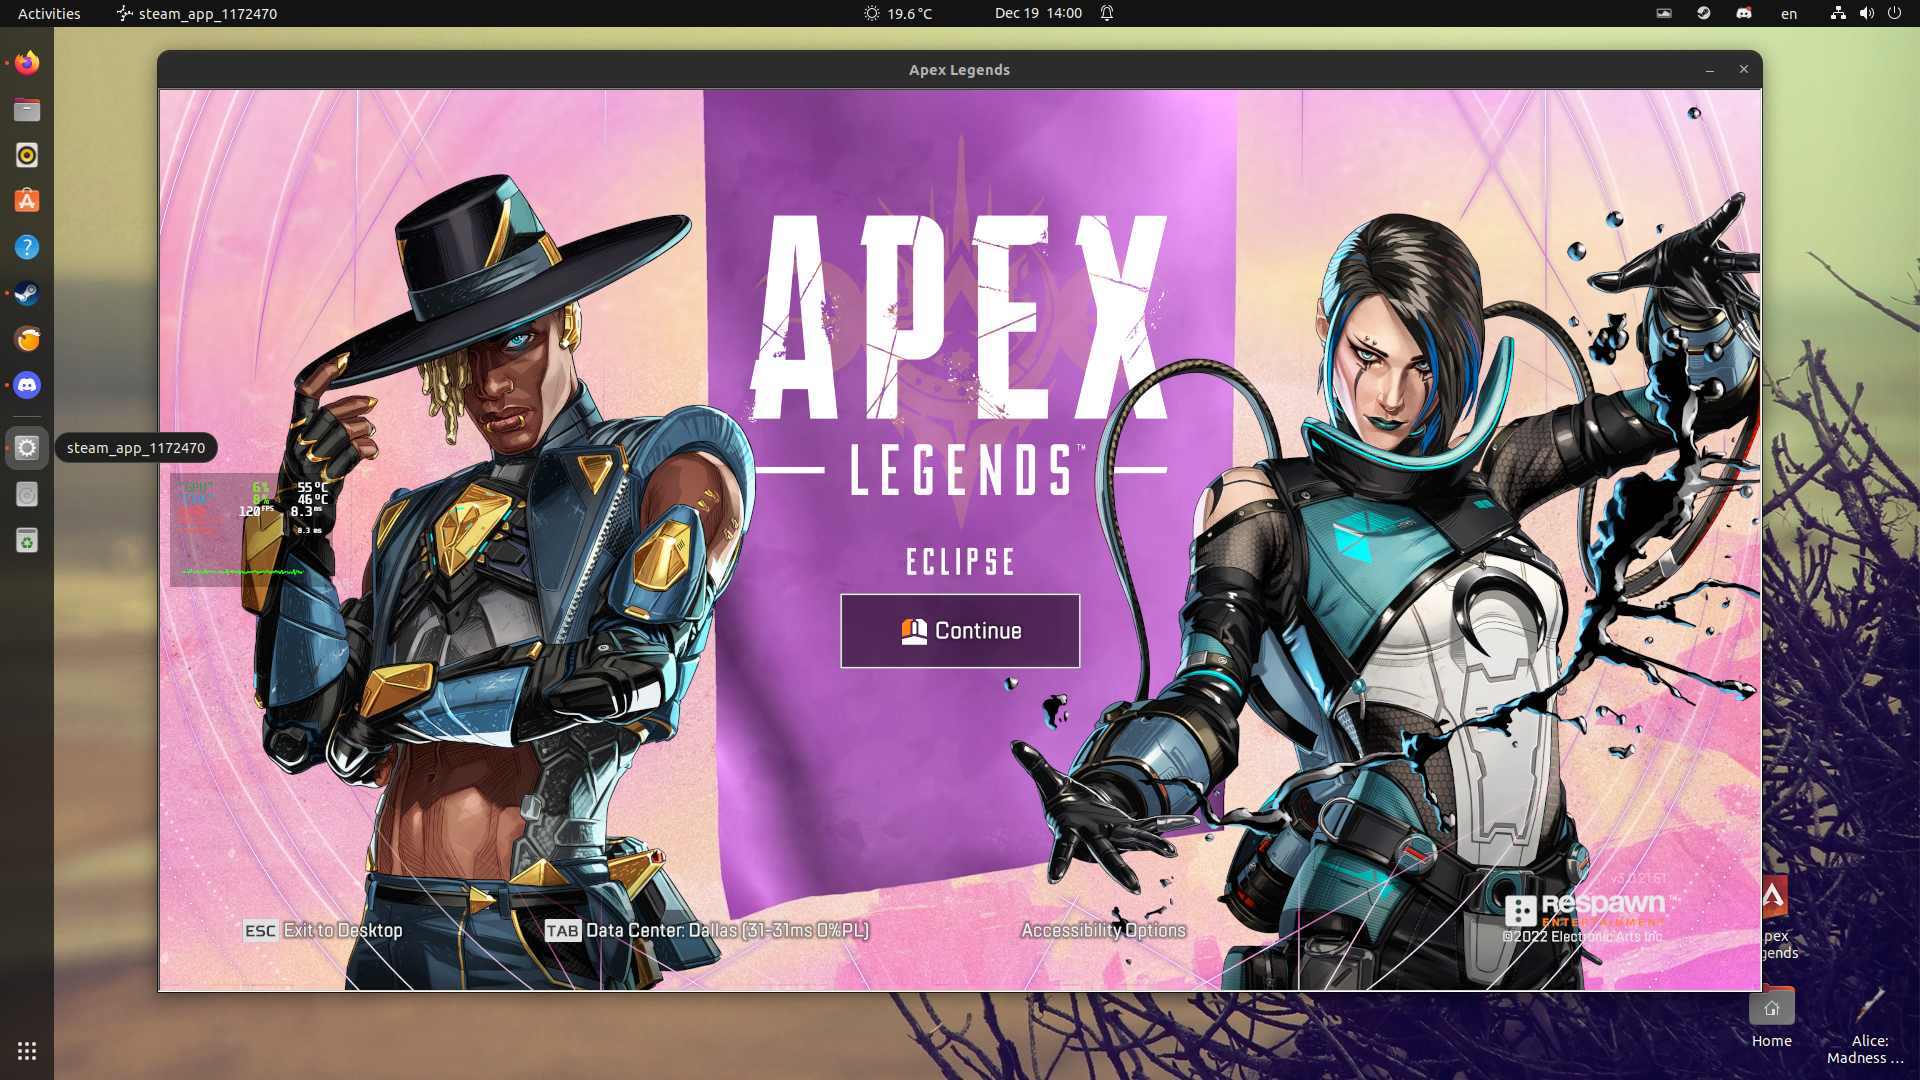Open the optical disc icon in the dock
Image resolution: width=1920 pixels, height=1080 pixels.
27,495
